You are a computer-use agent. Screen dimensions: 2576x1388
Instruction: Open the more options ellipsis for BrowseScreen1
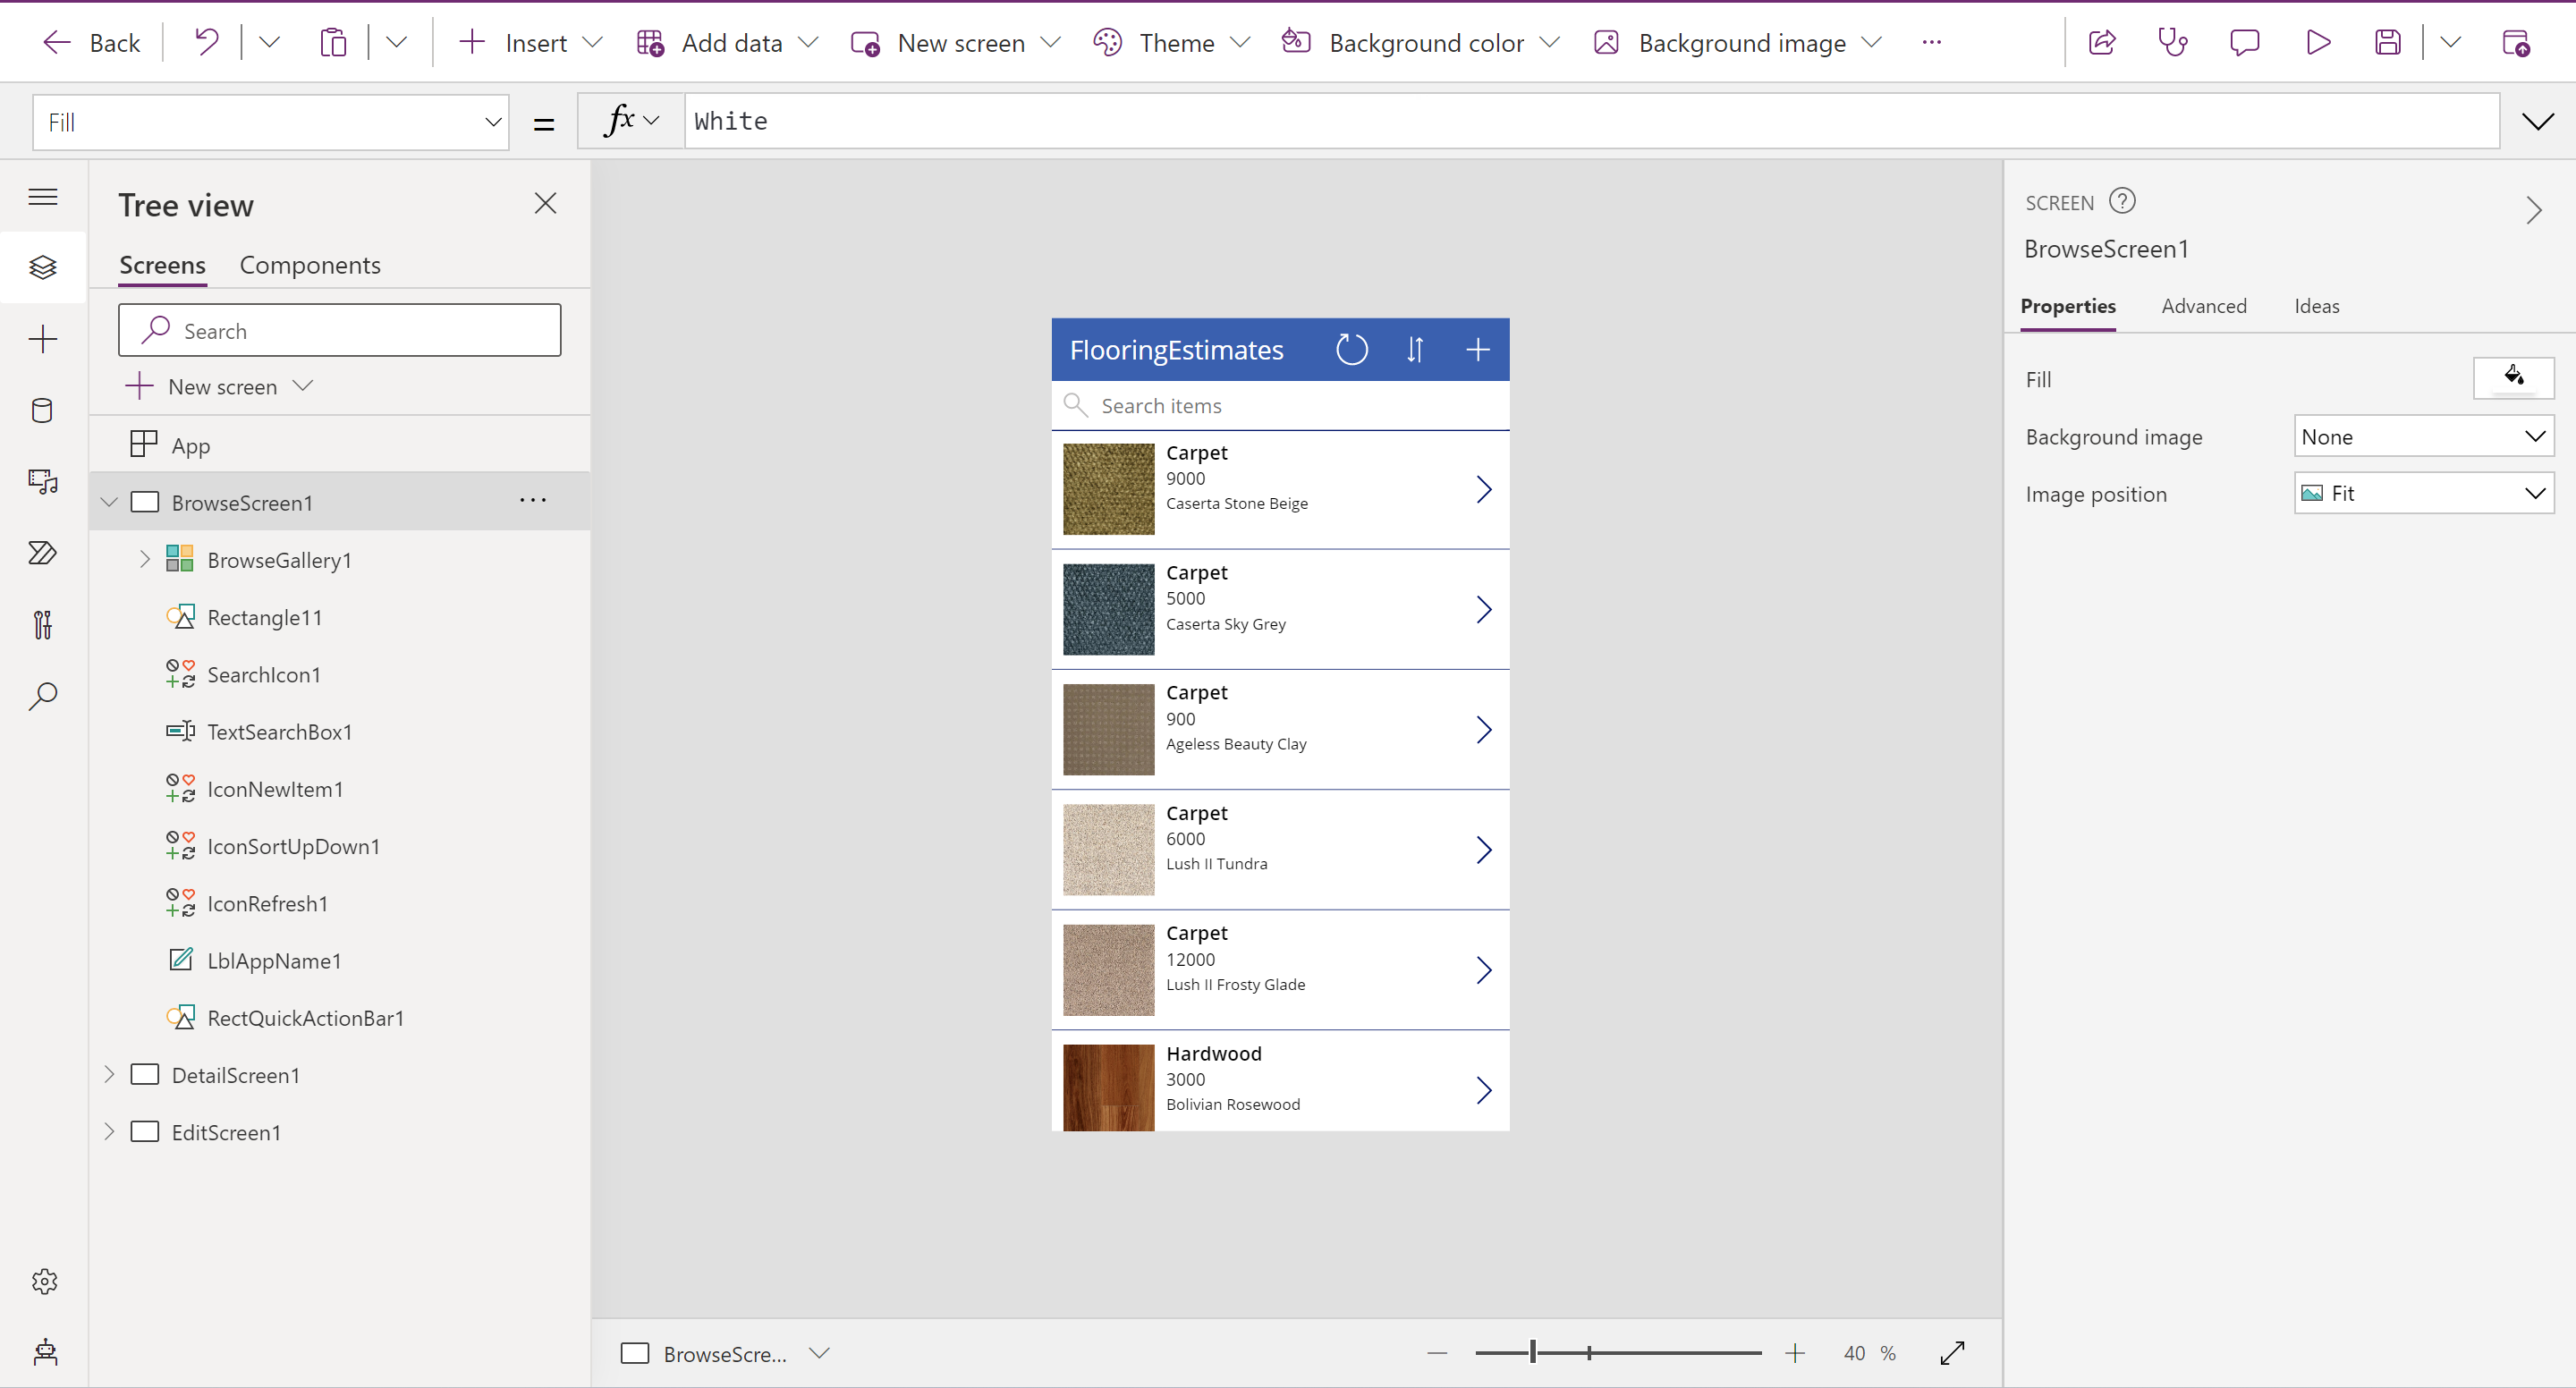(x=533, y=500)
